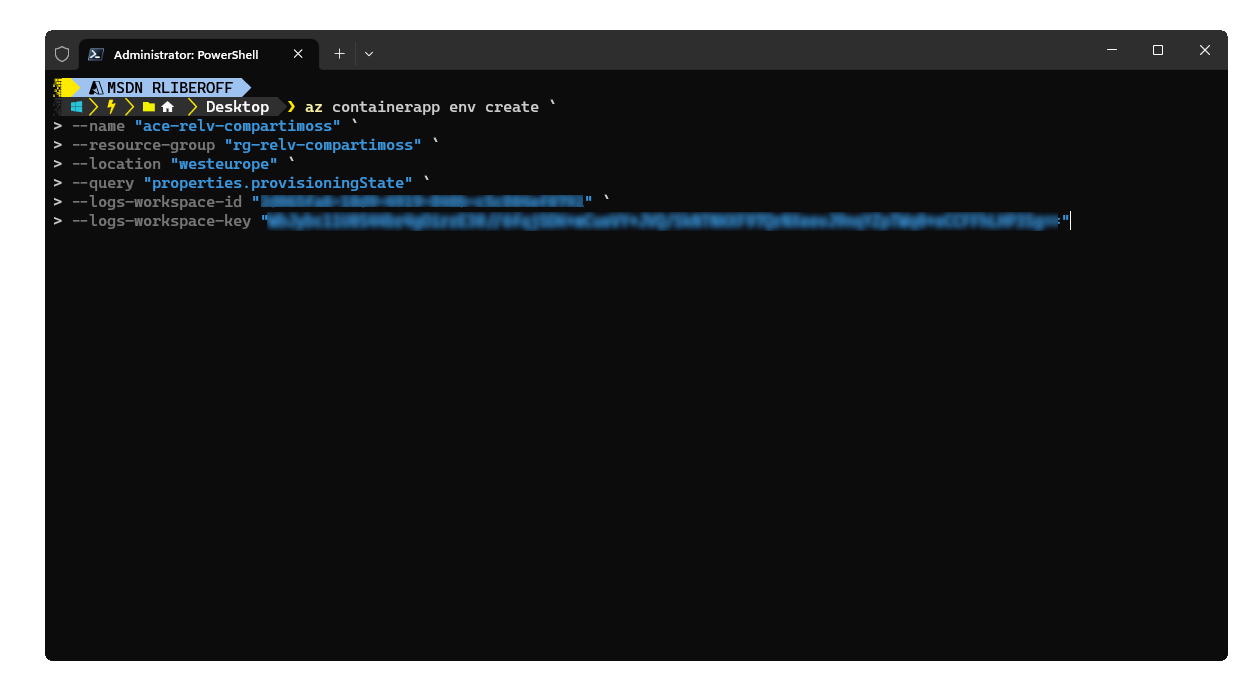This screenshot has width=1255, height=687.
Task: Click the Desktop path segment
Action: [237, 107]
